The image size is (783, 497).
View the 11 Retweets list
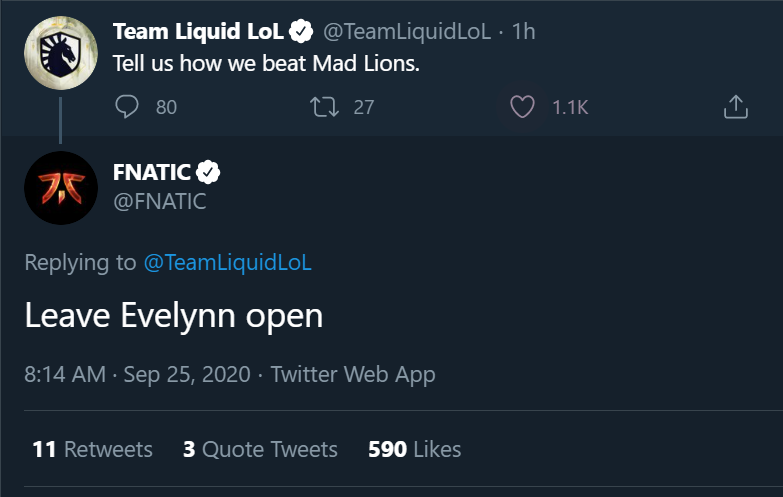pos(92,449)
